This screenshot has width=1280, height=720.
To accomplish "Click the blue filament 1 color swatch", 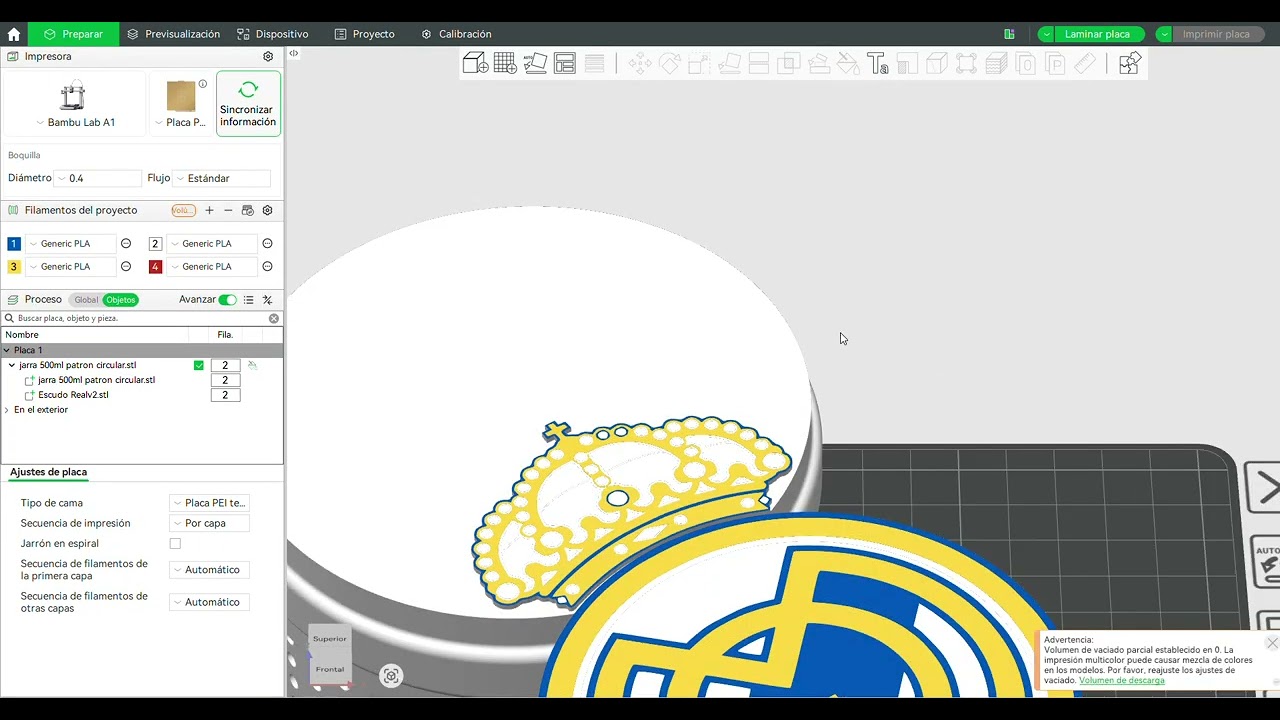I will pos(14,244).
